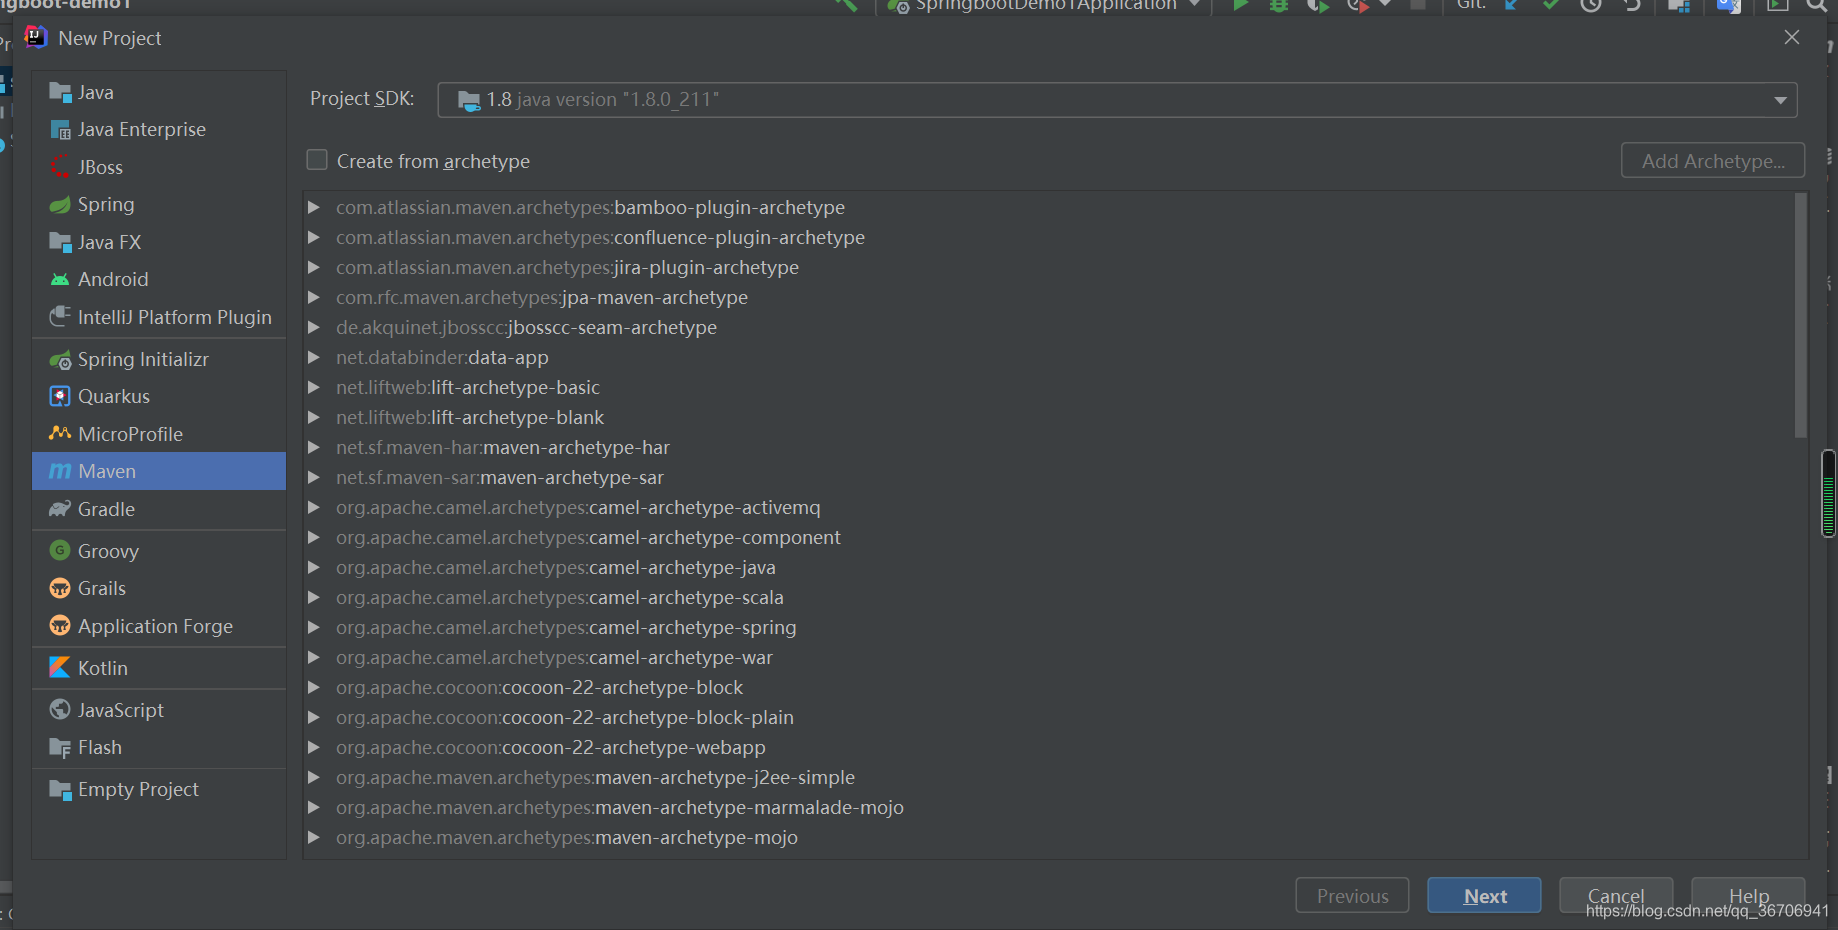Image resolution: width=1838 pixels, height=930 pixels.
Task: Select camel-archetype-activemq archetype text
Action: 705,508
